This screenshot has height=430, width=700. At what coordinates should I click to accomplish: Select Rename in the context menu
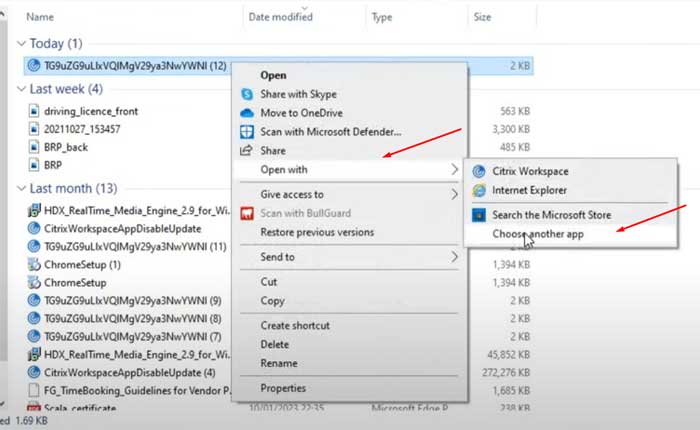point(278,363)
